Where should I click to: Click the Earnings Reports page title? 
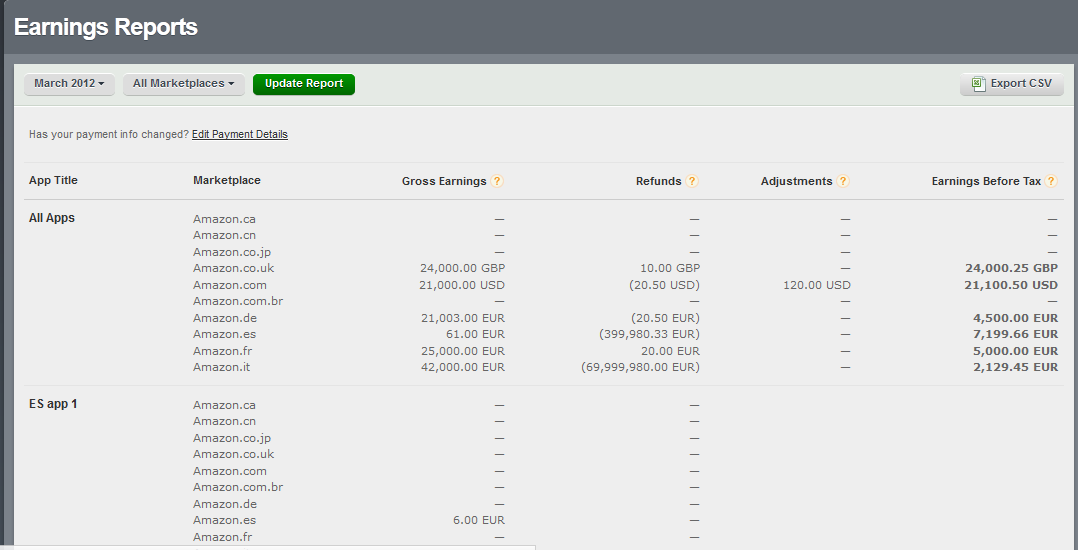pos(106,27)
